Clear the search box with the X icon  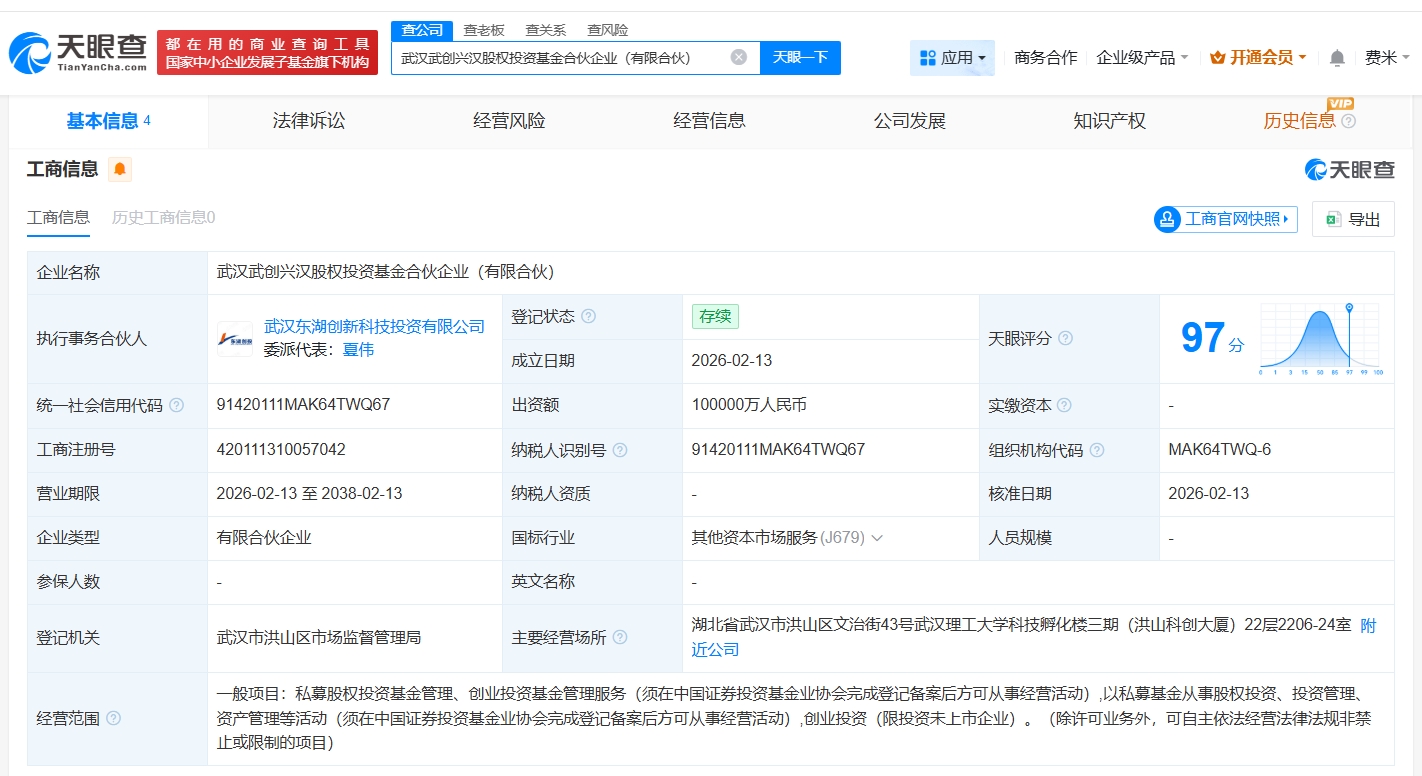coord(739,57)
